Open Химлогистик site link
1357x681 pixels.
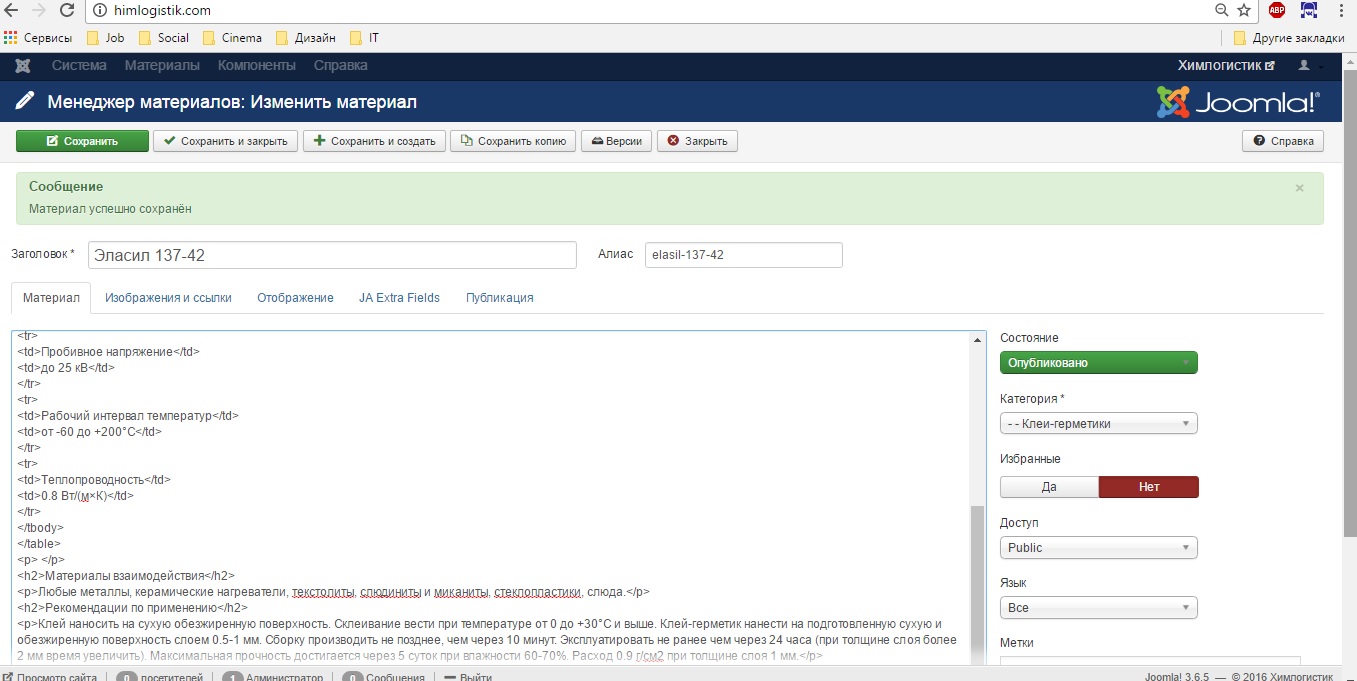1226,66
